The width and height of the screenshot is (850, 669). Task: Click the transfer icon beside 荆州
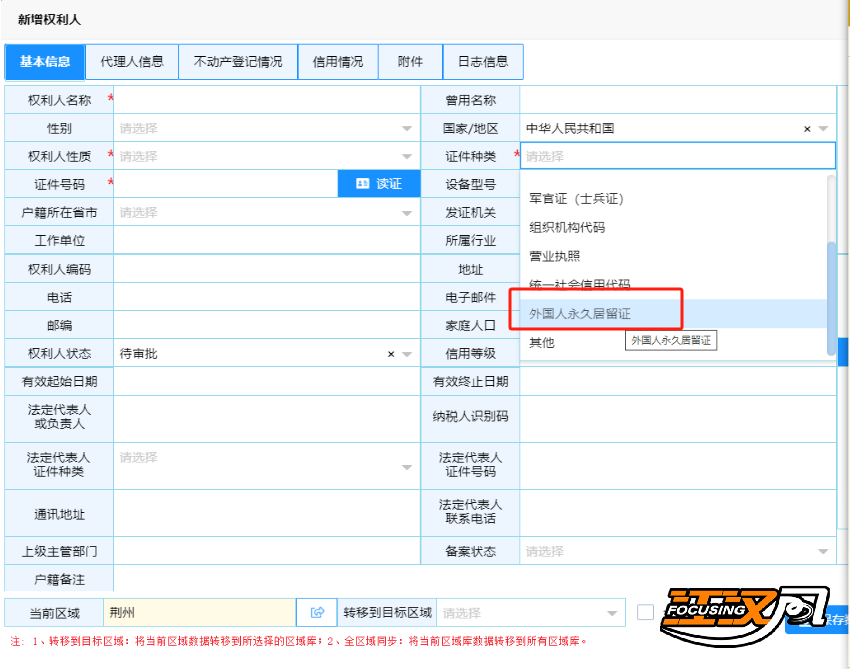pos(318,613)
